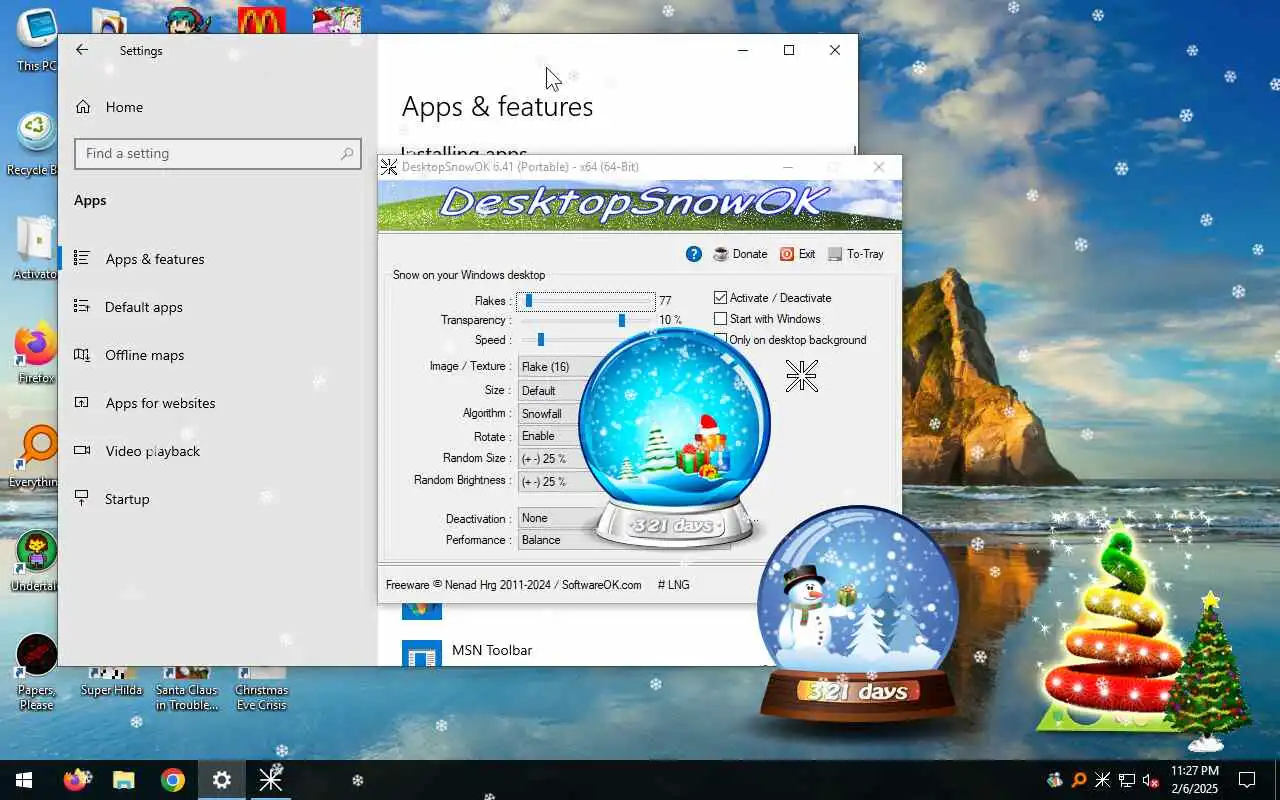Open the Random Size dropdown

pyautogui.click(x=550, y=459)
